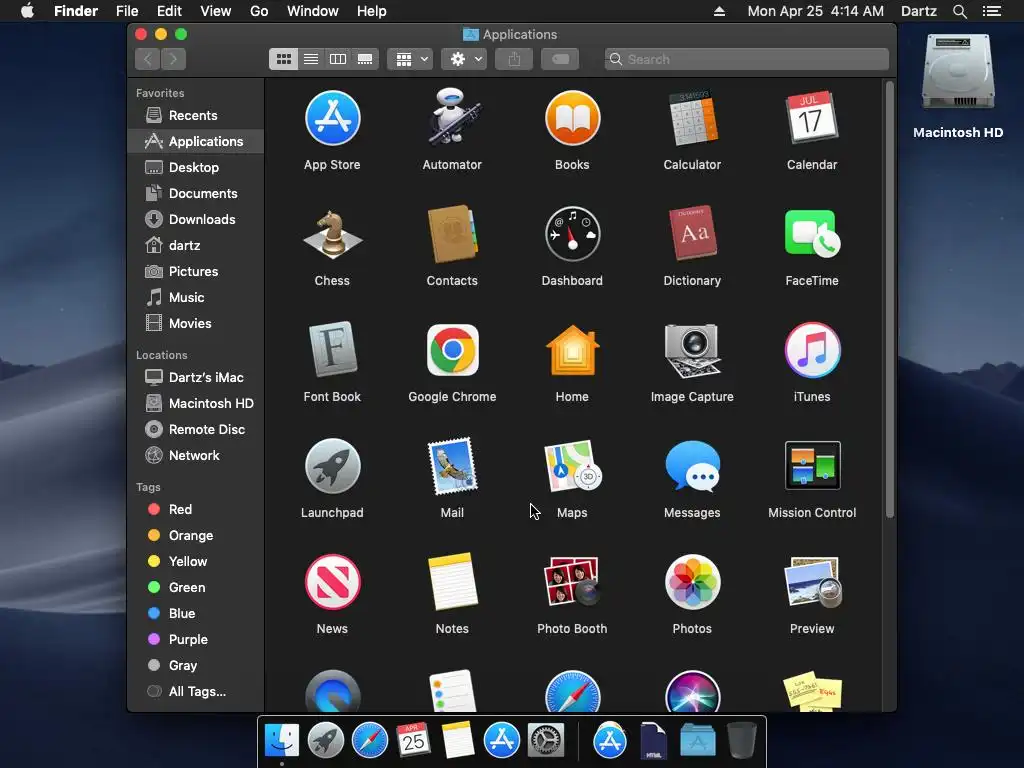1024x768 pixels.
Task: Click the Calendar app icon in Applications
Action: click(x=812, y=118)
